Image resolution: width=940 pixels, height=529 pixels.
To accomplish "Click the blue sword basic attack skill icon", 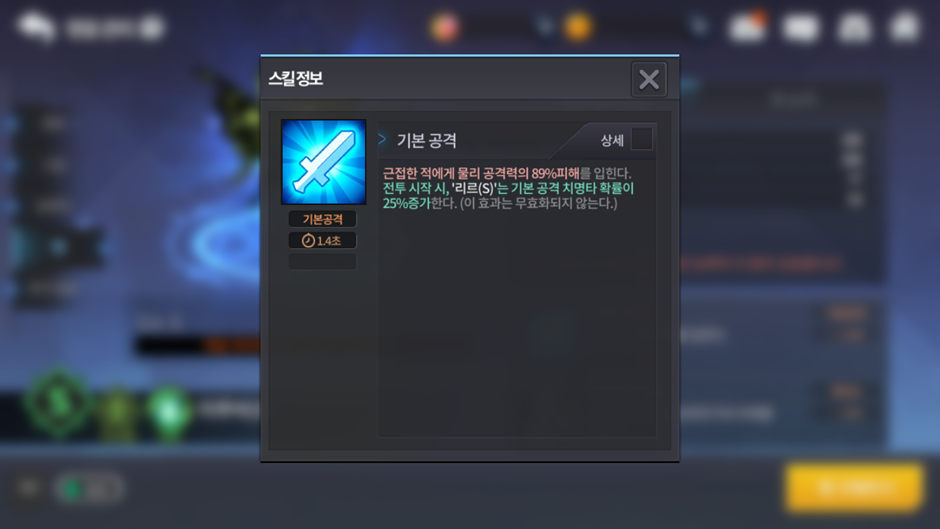I will (x=323, y=162).
